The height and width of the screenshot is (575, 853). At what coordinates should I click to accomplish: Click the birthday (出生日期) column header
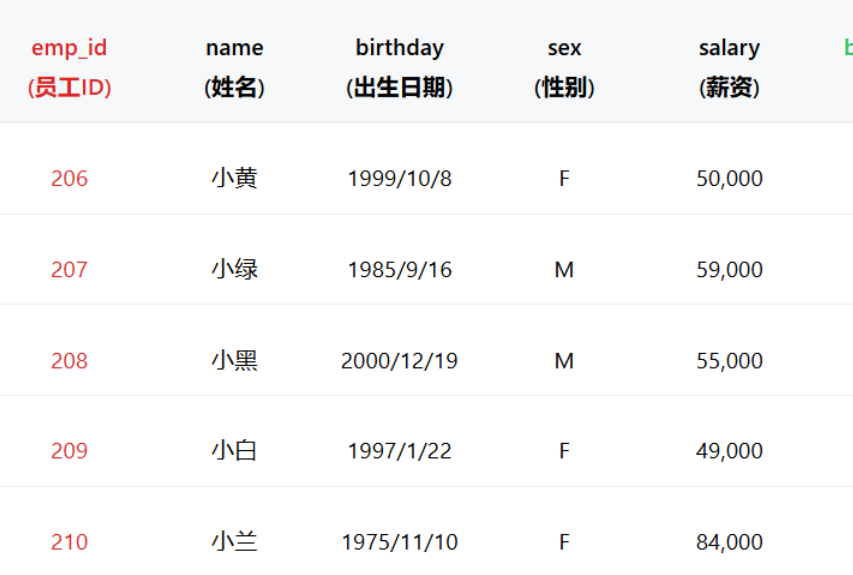pos(399,67)
